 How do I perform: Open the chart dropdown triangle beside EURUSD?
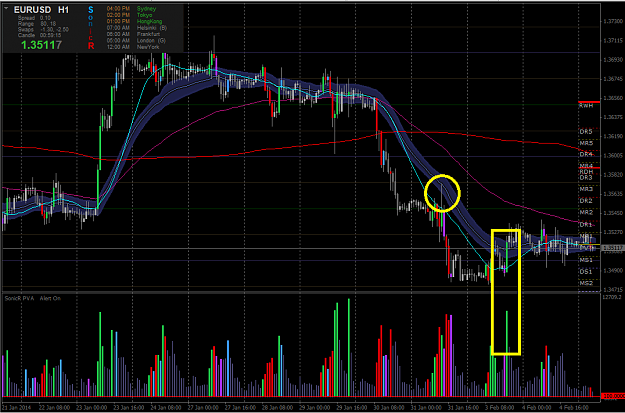(6, 8)
